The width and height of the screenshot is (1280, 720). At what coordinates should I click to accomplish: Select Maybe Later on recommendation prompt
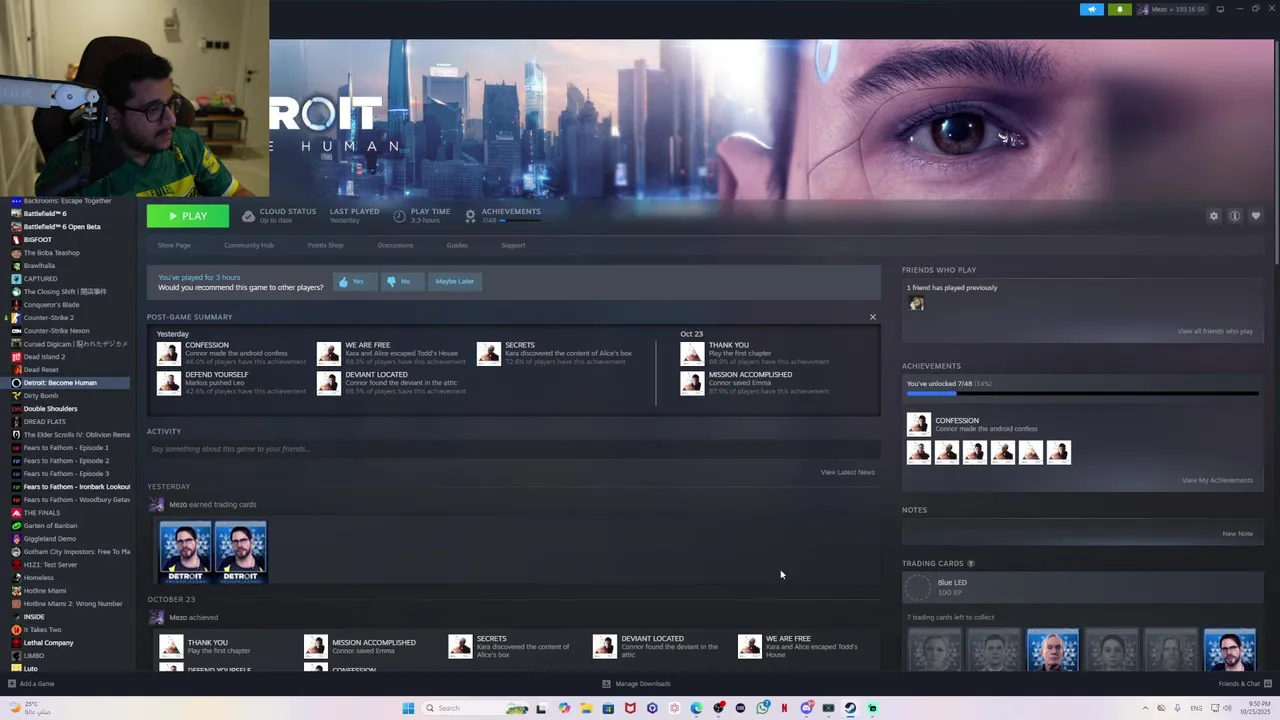coord(454,282)
